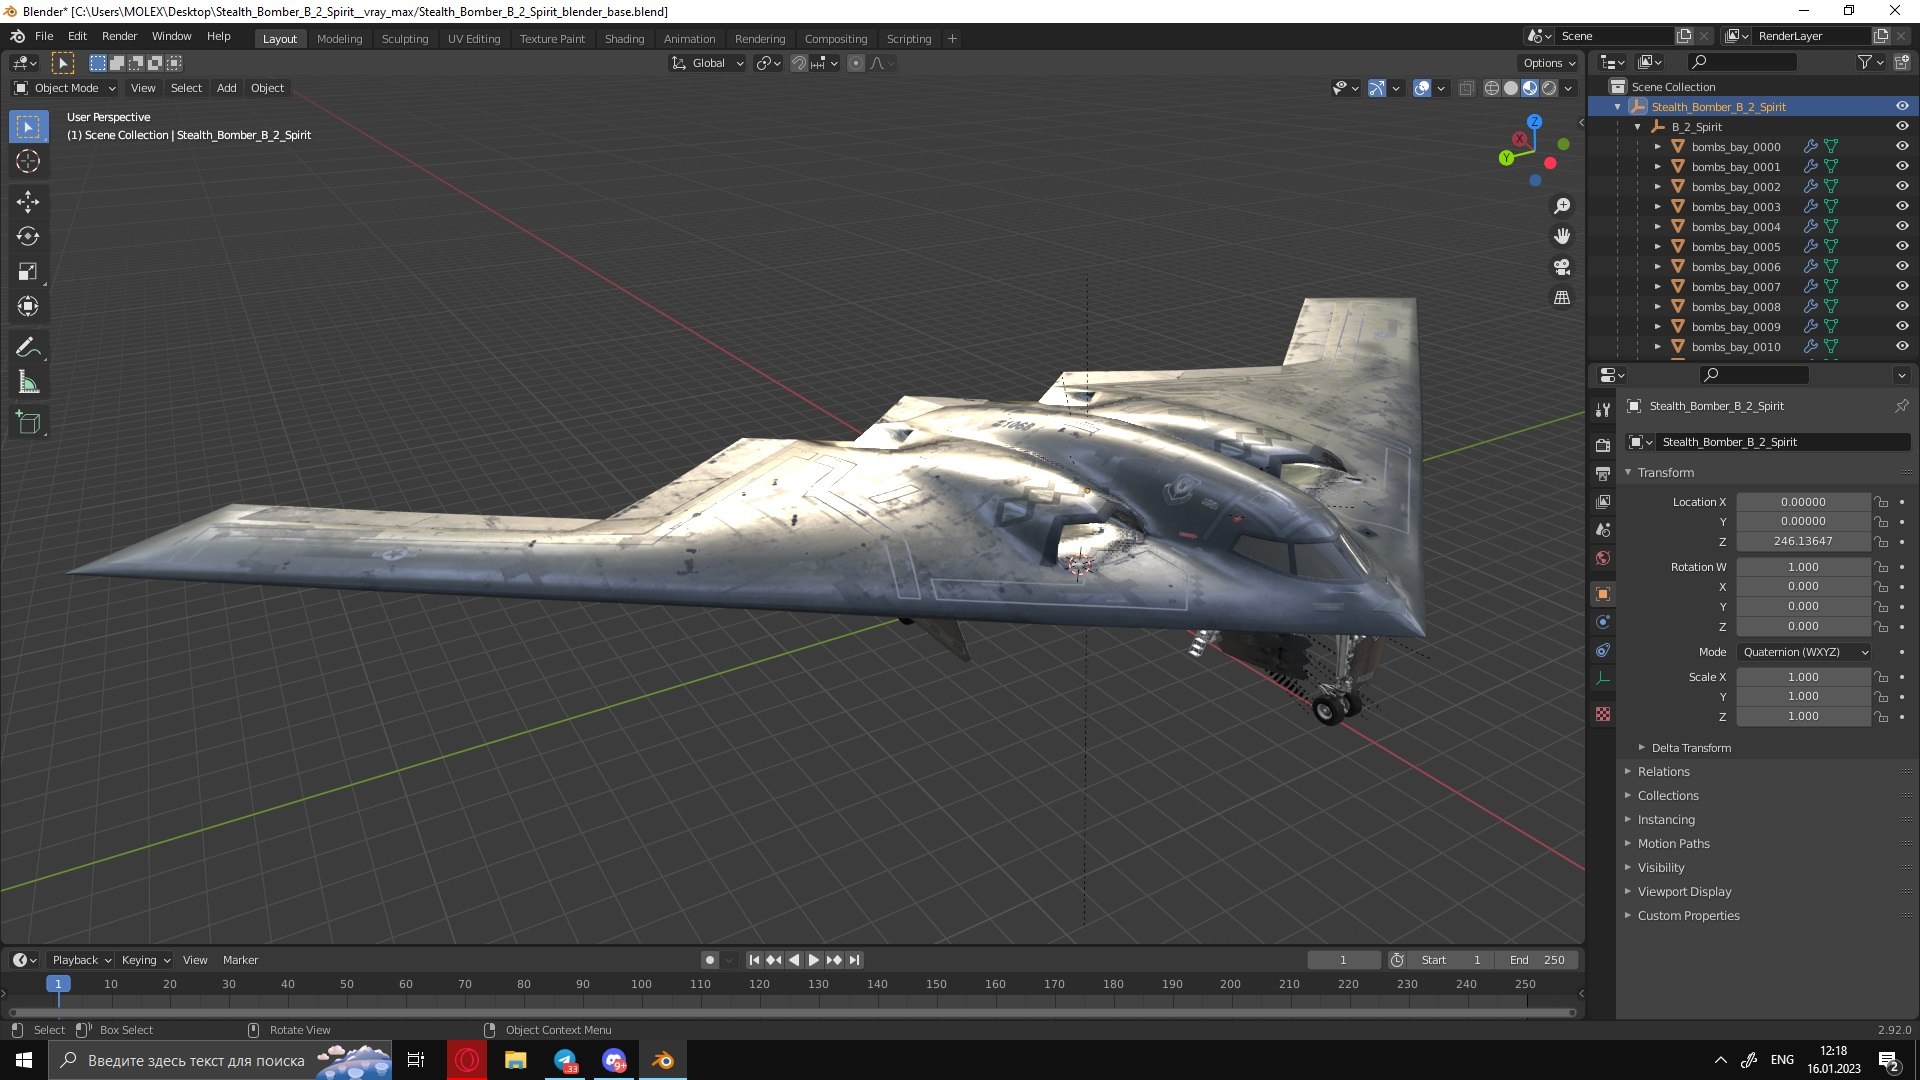Open the World properties tab
Image resolution: width=1920 pixels, height=1080 pixels.
1603,558
